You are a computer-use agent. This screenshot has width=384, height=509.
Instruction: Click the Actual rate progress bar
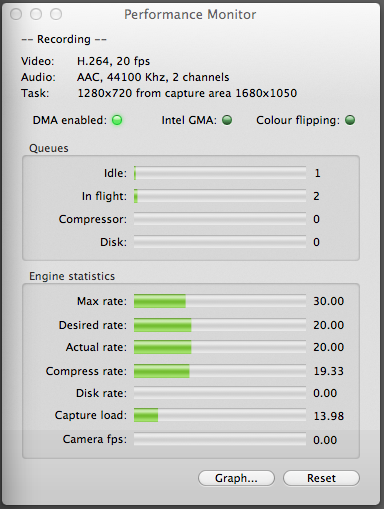220,347
